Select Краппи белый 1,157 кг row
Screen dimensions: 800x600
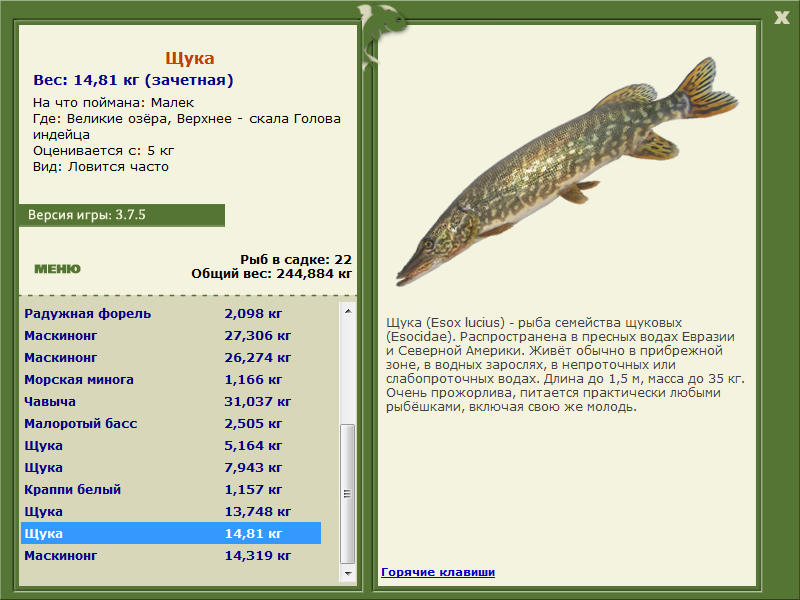click(x=171, y=489)
